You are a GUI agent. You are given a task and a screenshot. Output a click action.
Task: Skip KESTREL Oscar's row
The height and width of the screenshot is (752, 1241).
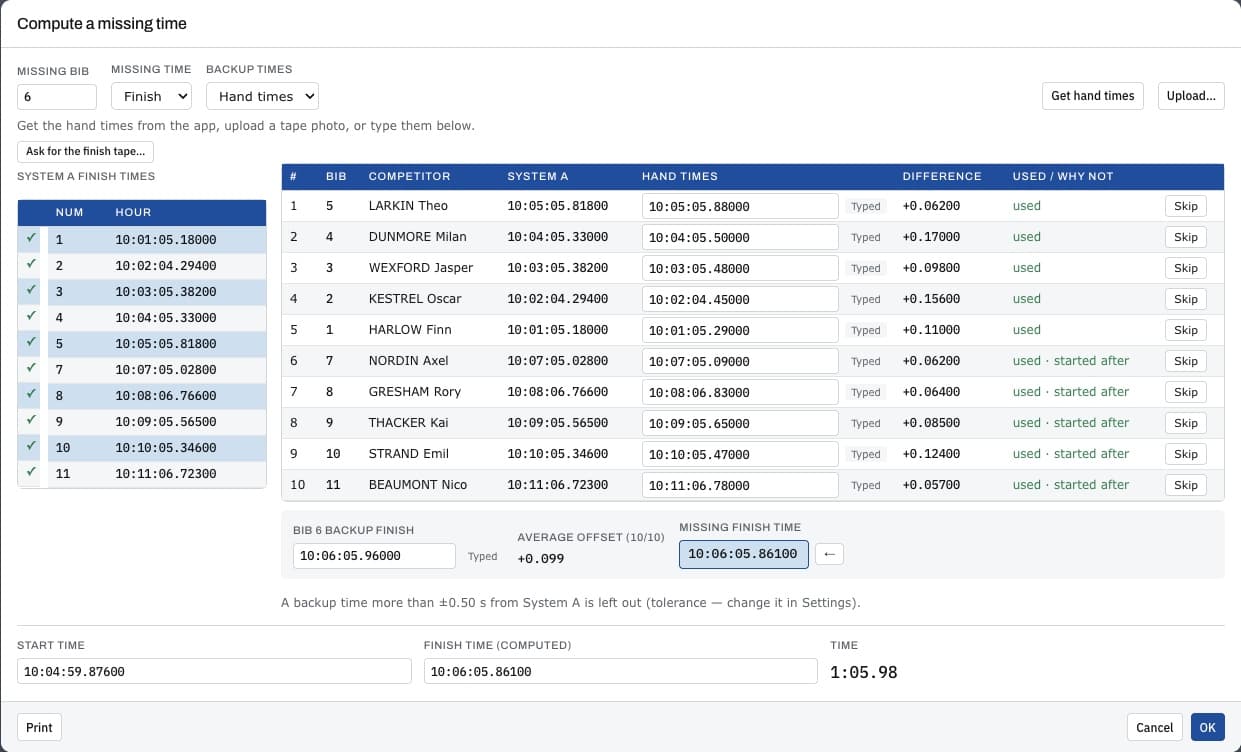(x=1185, y=299)
